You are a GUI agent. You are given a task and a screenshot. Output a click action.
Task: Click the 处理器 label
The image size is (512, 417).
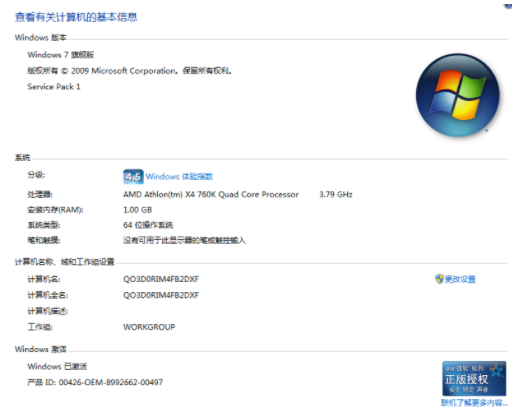[x=40, y=194]
